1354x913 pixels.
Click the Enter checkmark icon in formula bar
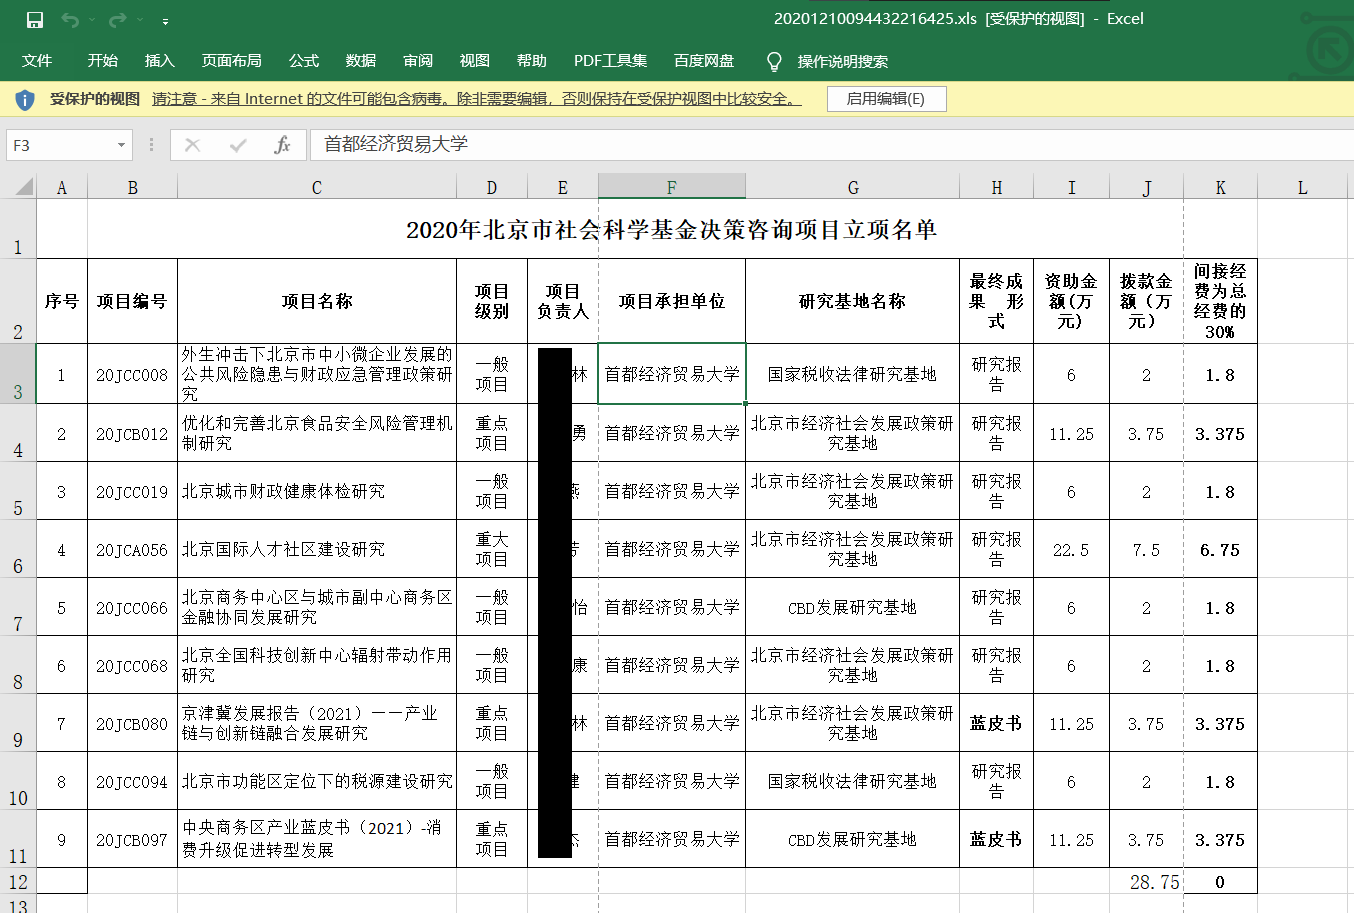[238, 145]
